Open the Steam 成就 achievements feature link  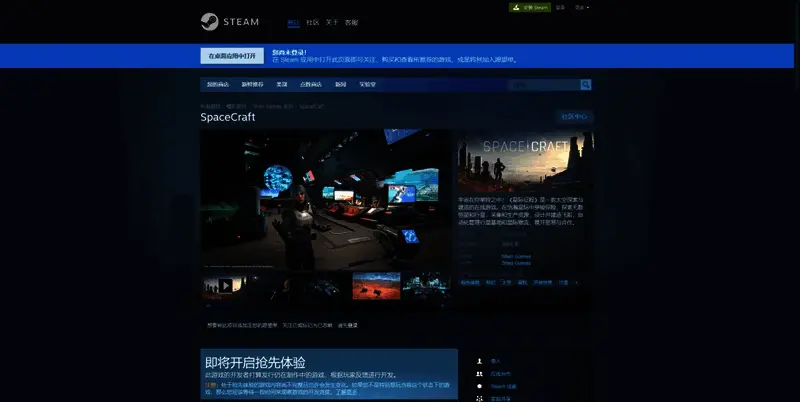(504, 387)
